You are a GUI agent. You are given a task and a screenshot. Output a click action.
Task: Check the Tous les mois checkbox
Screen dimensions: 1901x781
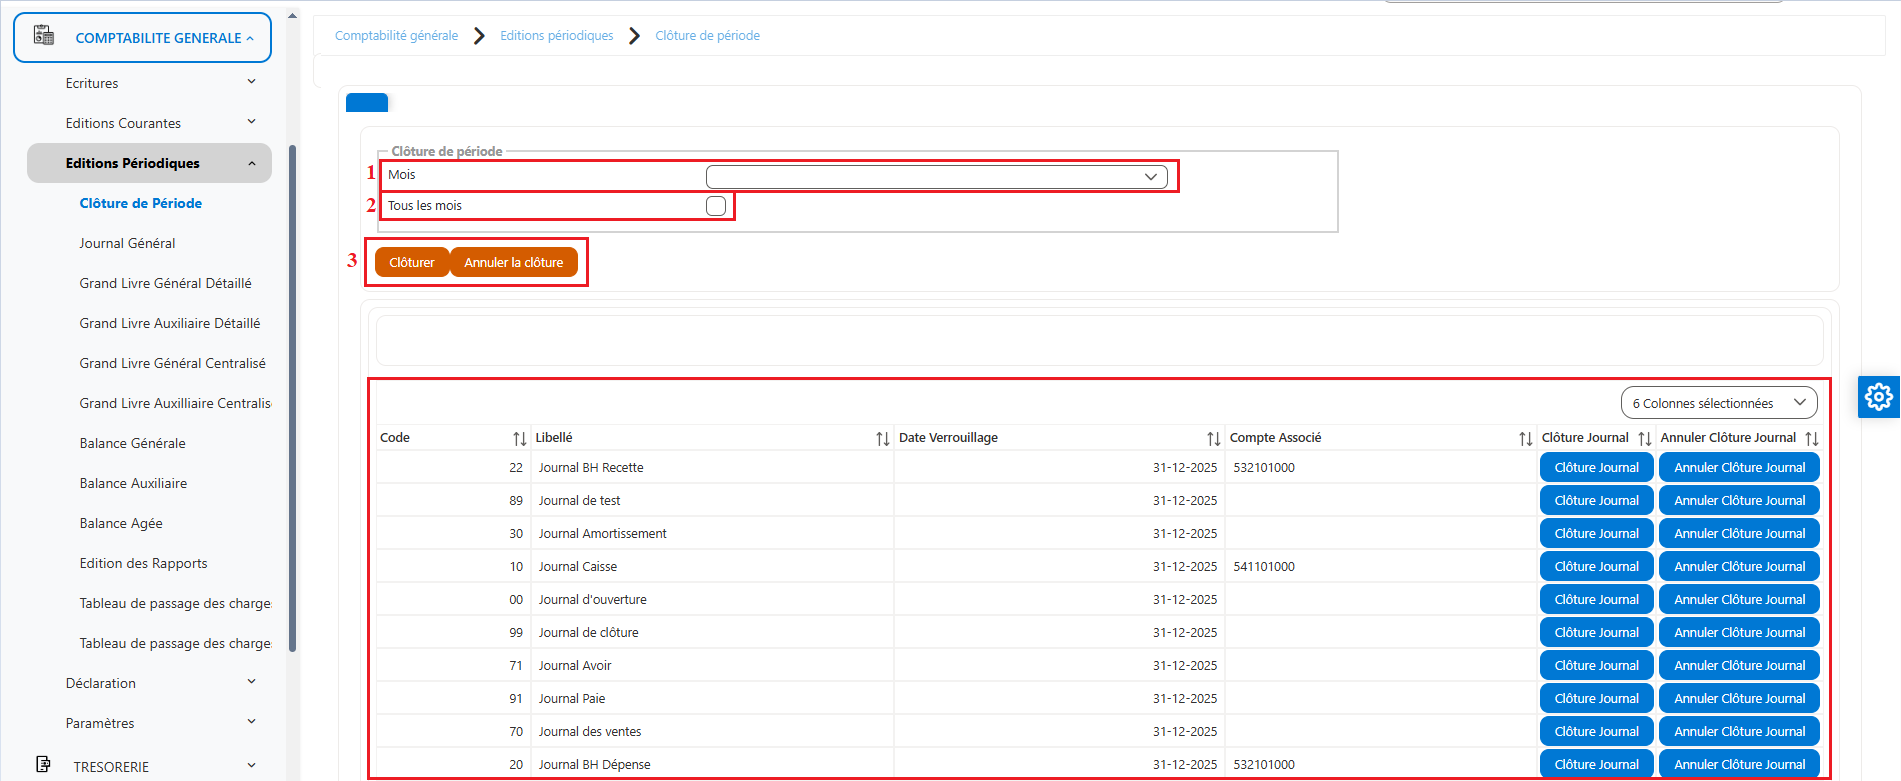716,206
